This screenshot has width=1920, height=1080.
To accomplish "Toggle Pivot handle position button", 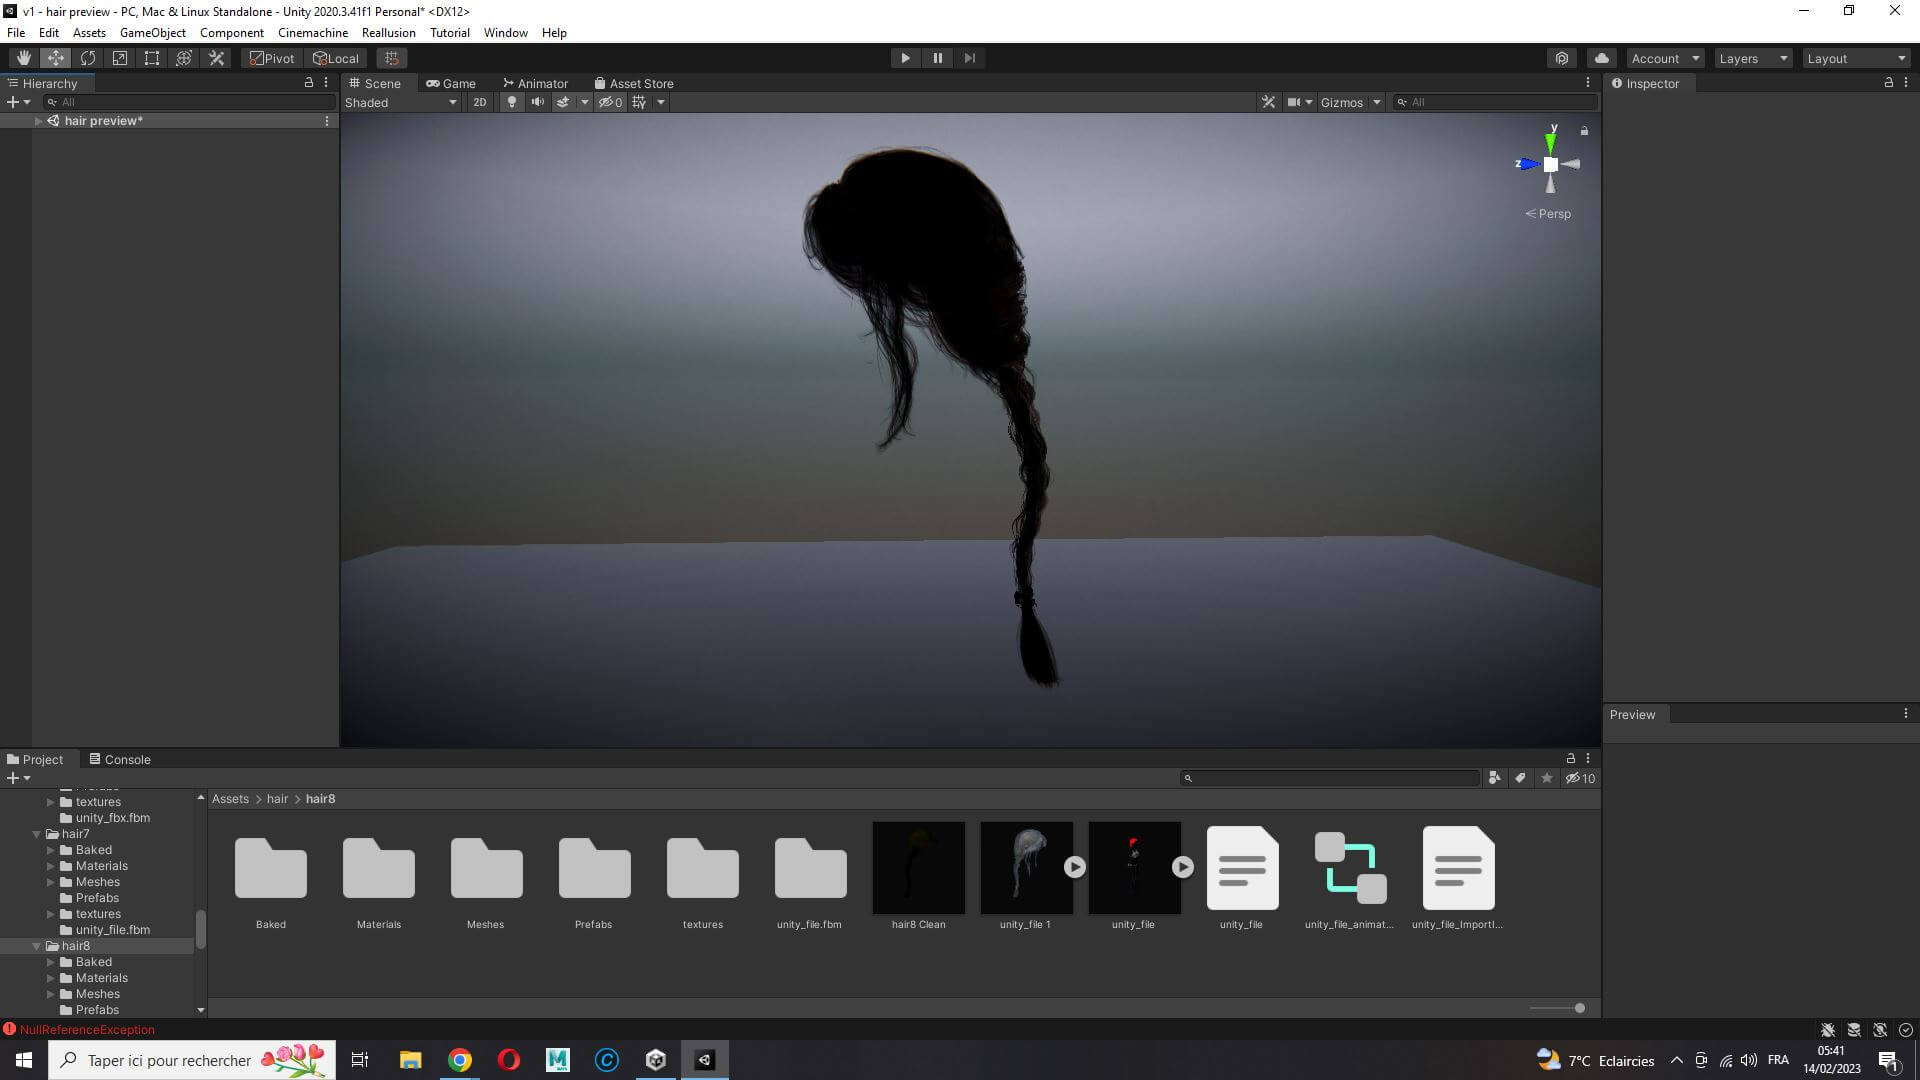I will [272, 58].
